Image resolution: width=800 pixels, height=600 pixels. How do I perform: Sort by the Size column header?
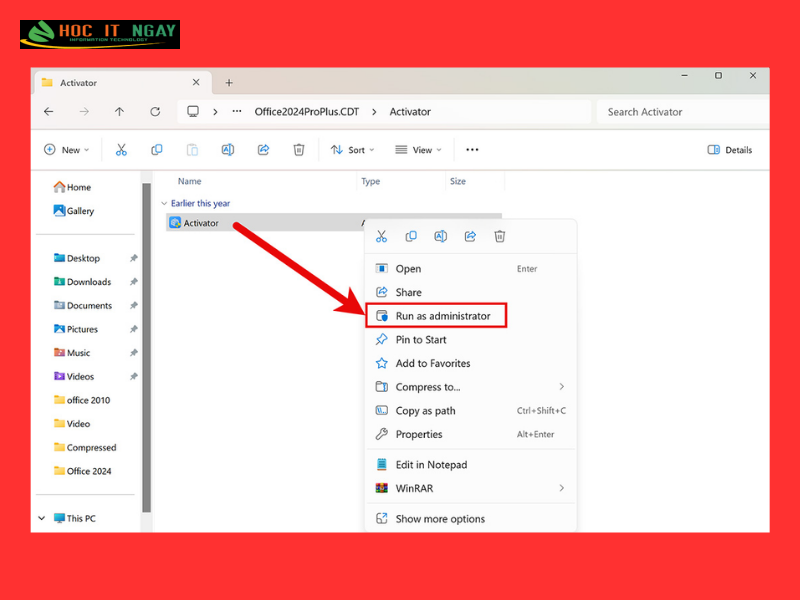(x=458, y=181)
